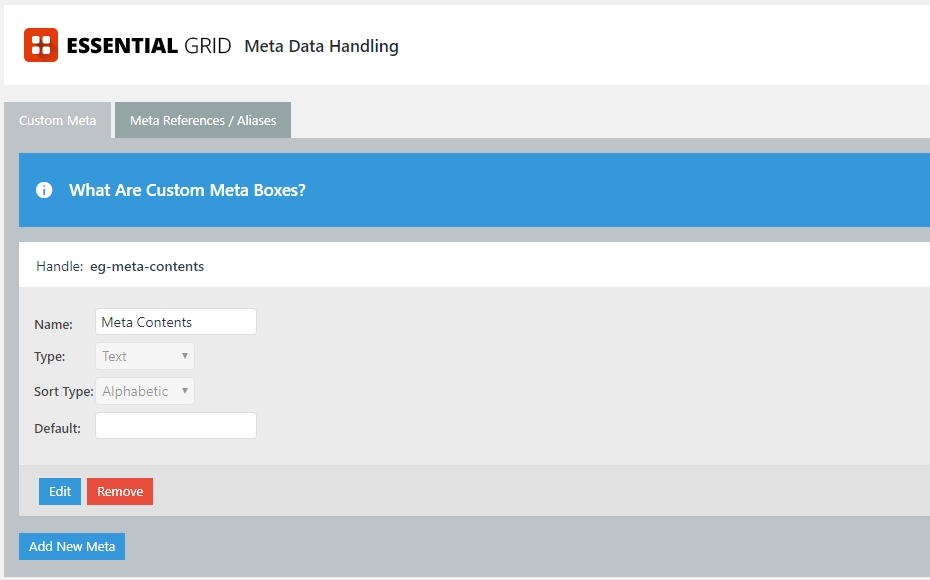Expand the Sort Type dropdown arrow
Image resolution: width=930 pixels, height=580 pixels.
point(184,391)
